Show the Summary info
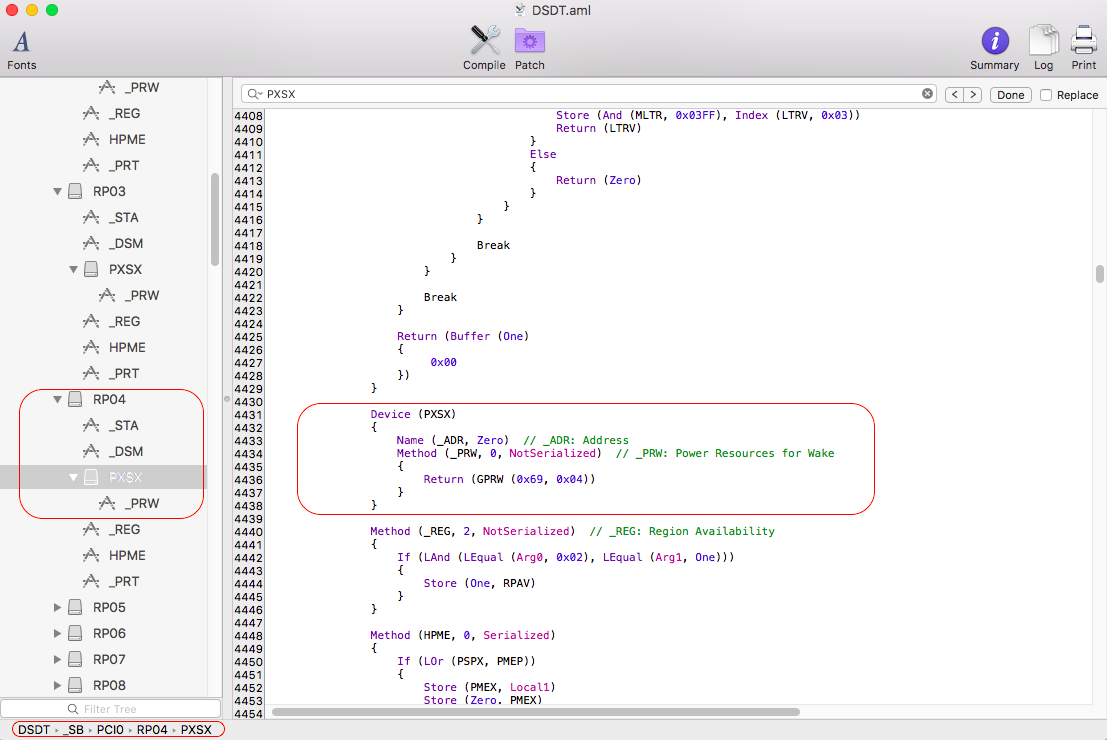The image size is (1107, 740). [x=994, y=47]
